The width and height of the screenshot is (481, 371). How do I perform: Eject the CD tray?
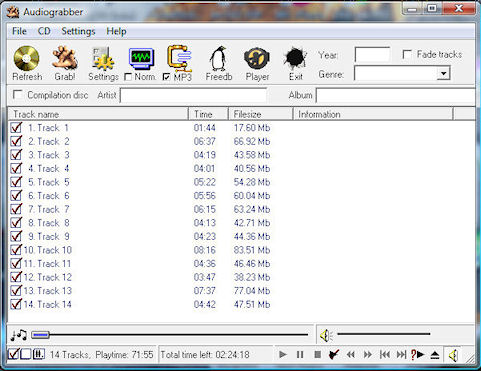(435, 355)
